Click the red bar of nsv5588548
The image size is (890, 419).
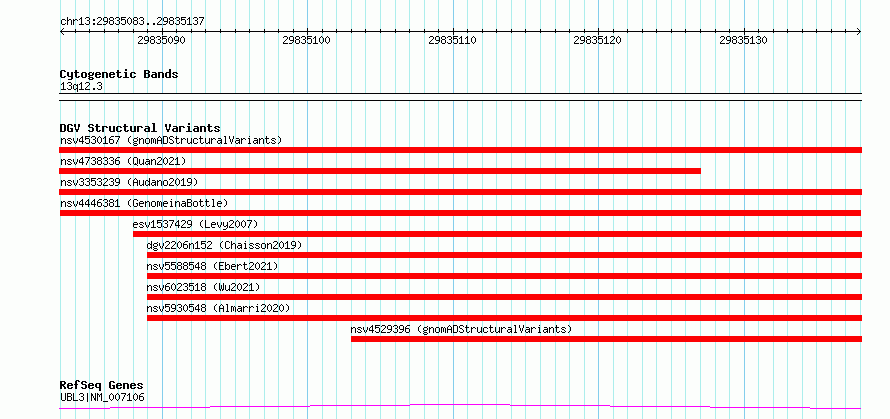pyautogui.click(x=505, y=276)
